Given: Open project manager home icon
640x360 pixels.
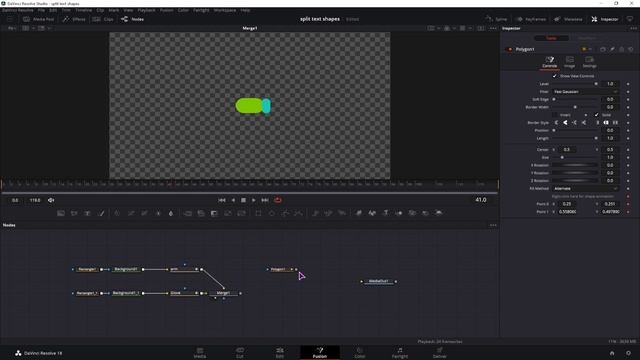Looking at the screenshot, I should [612, 353].
